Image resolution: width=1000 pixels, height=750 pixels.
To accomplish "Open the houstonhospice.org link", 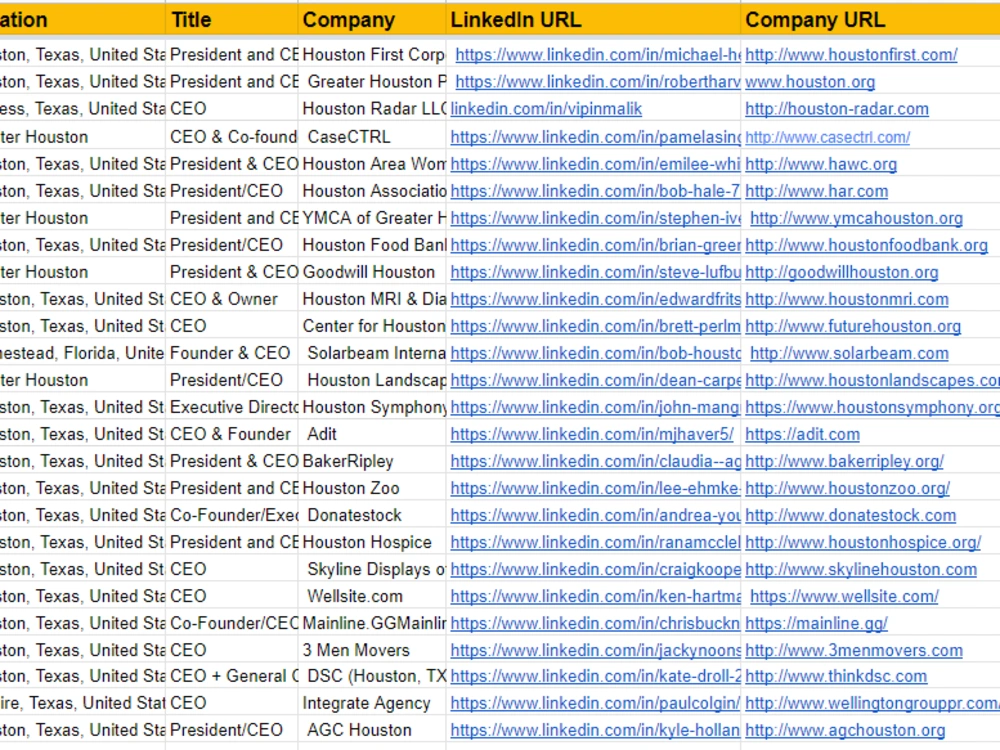I will pyautogui.click(x=863, y=543).
